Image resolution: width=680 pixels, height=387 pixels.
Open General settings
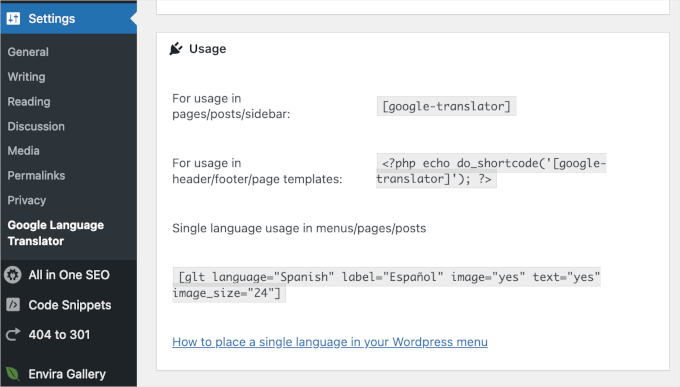[x=28, y=52]
